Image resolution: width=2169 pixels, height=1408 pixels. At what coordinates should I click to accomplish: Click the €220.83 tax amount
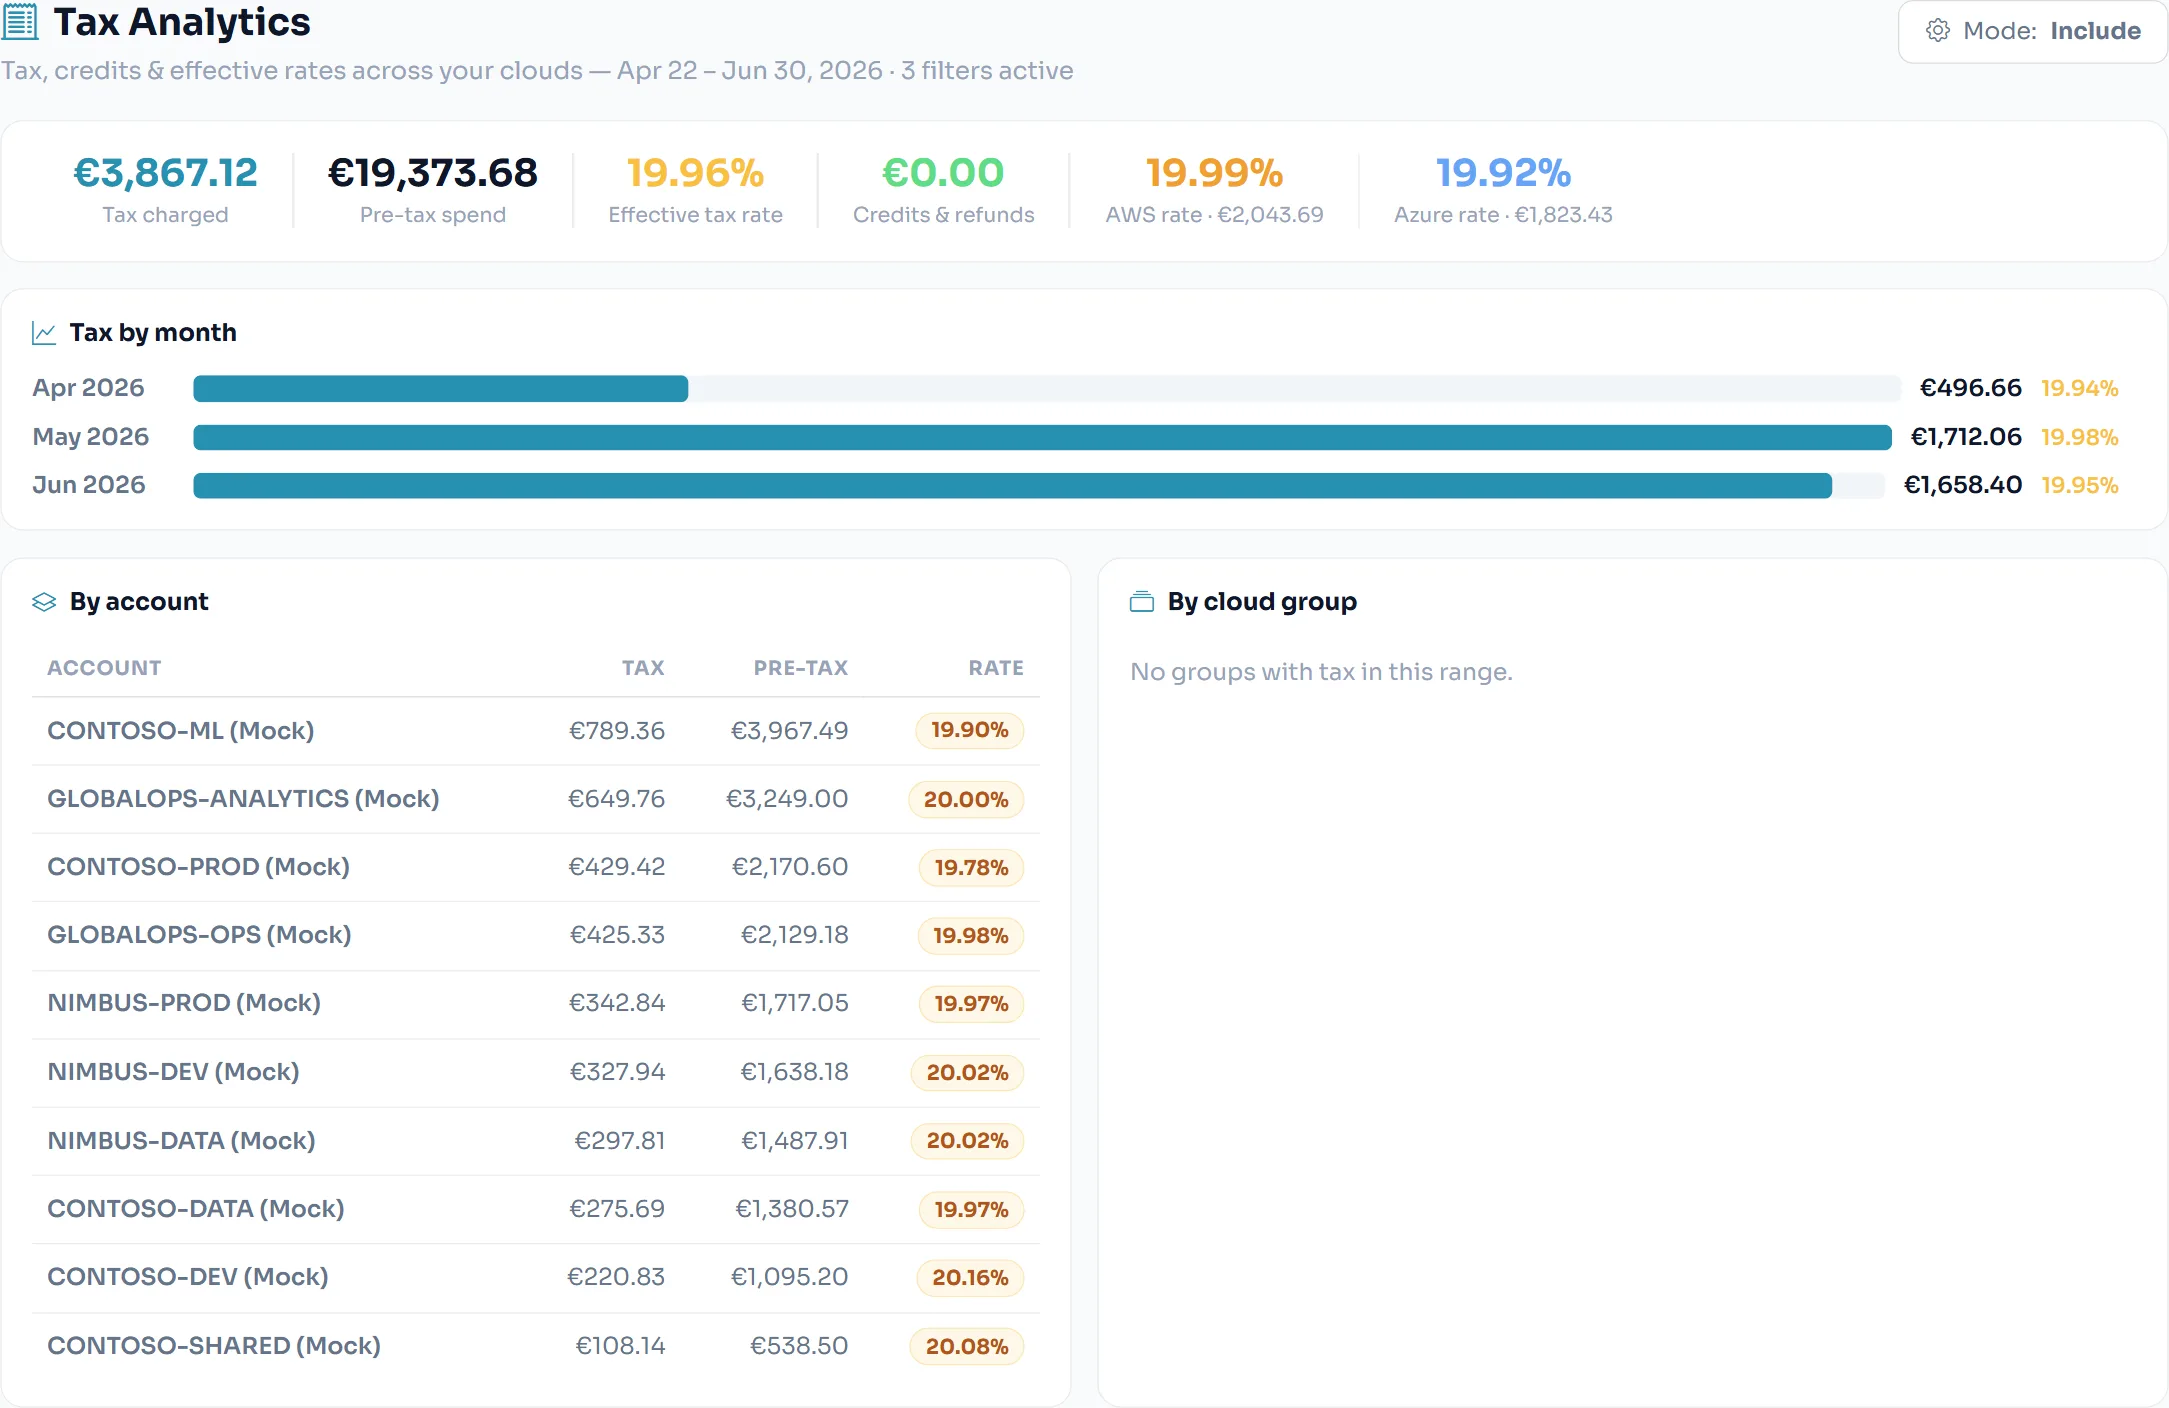click(615, 1277)
